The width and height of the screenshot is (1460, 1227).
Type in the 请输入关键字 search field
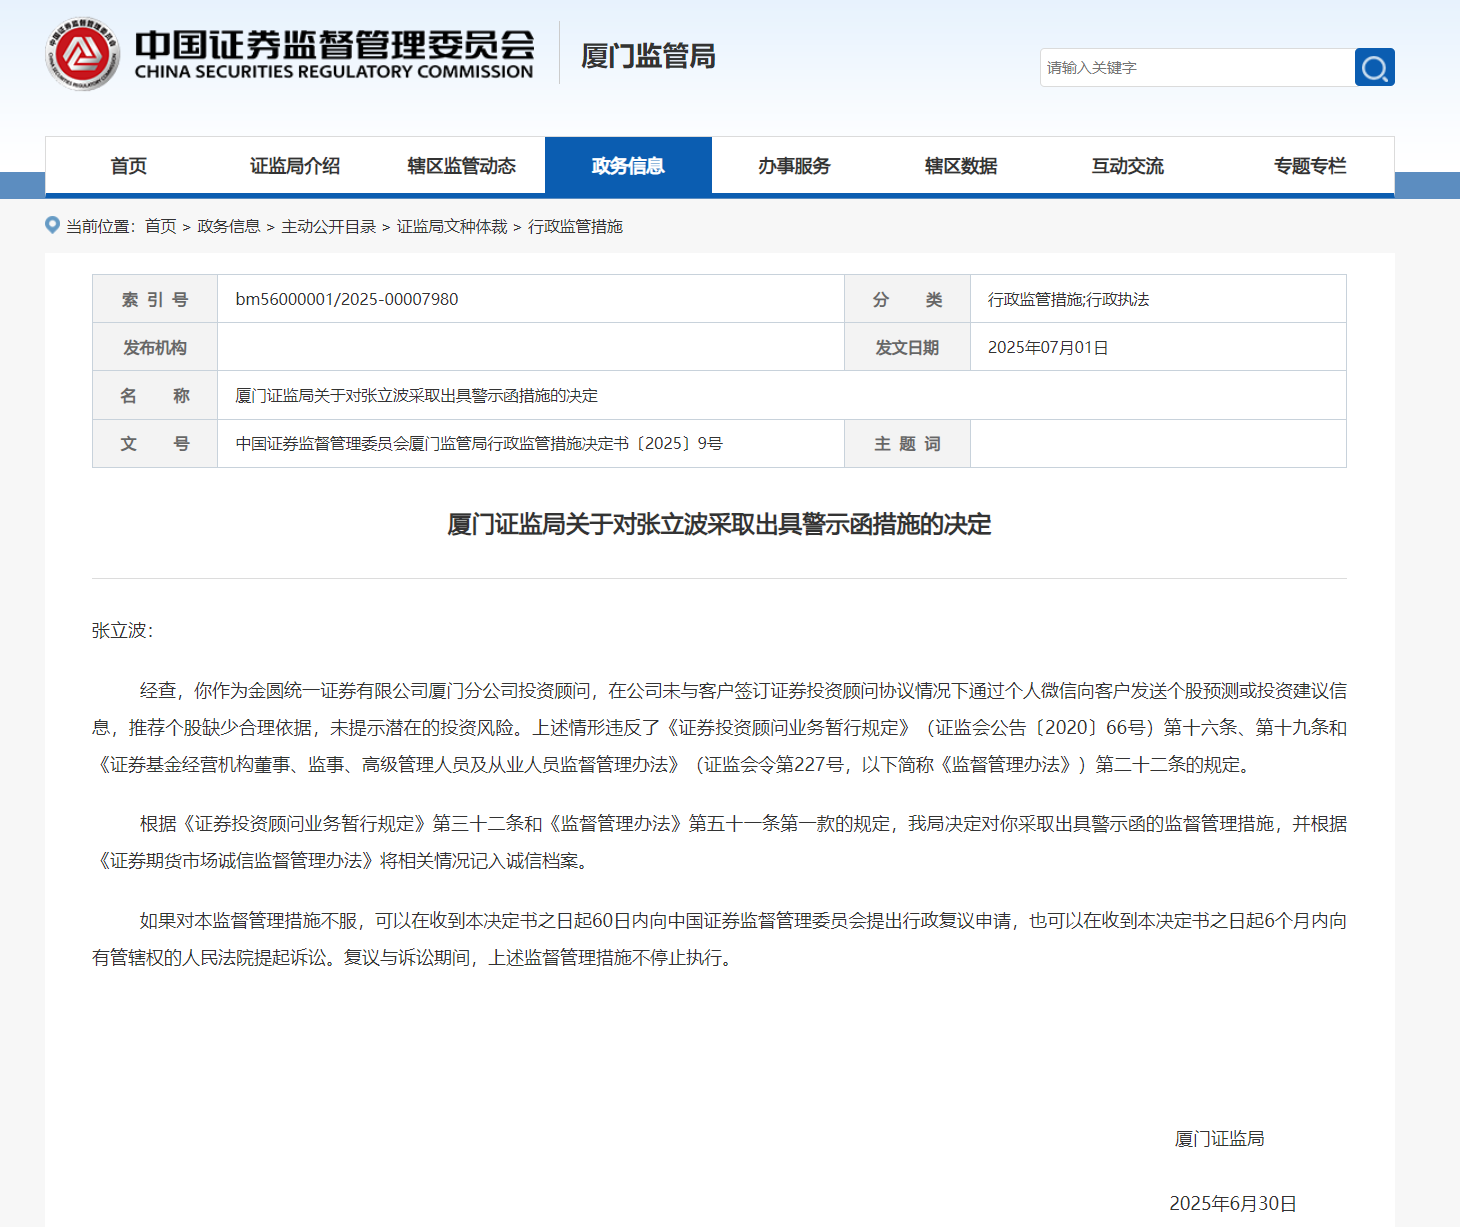pyautogui.click(x=1196, y=67)
